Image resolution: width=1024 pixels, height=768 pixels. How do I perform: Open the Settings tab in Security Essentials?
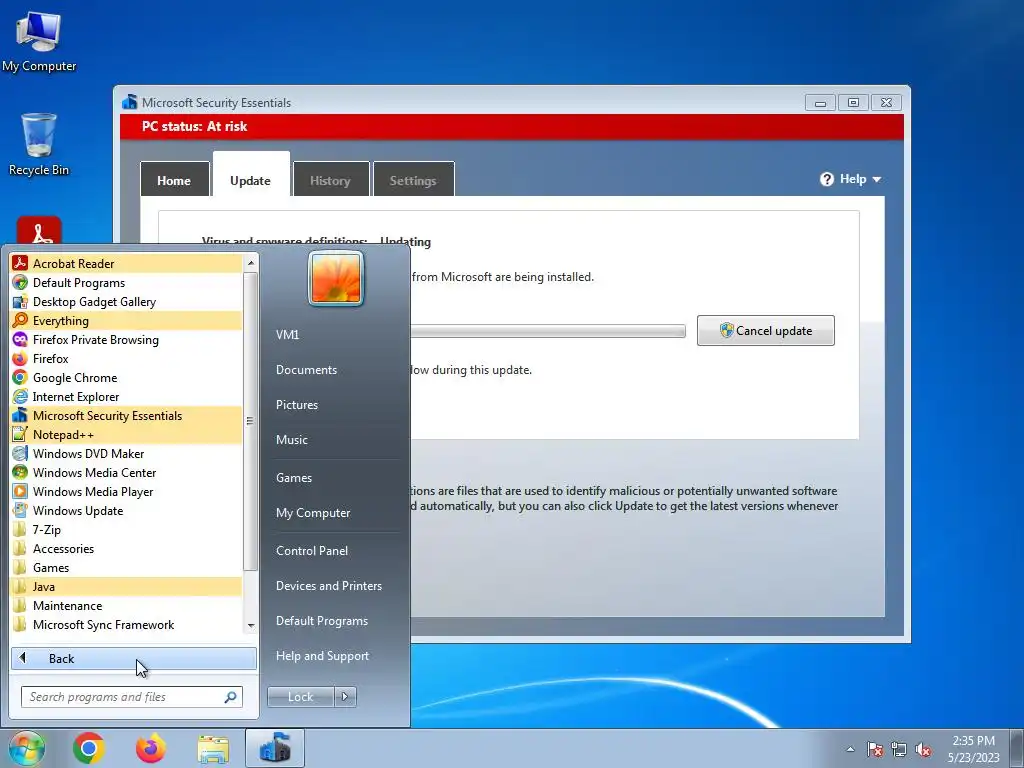413,180
